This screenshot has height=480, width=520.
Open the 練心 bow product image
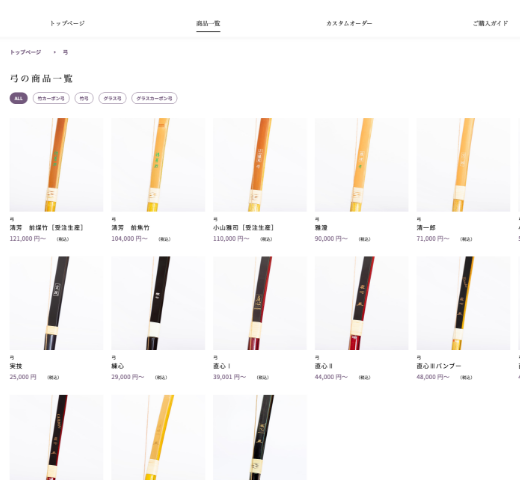(x=158, y=303)
